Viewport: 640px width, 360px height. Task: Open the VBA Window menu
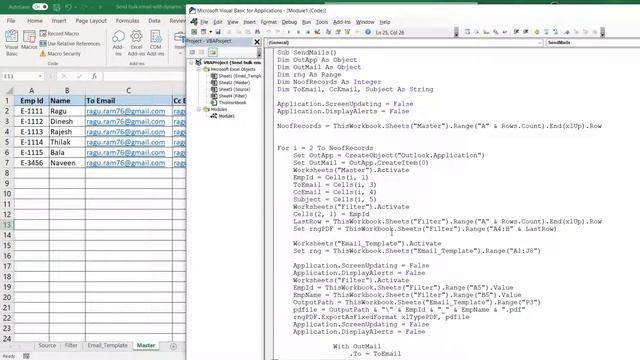[365, 22]
